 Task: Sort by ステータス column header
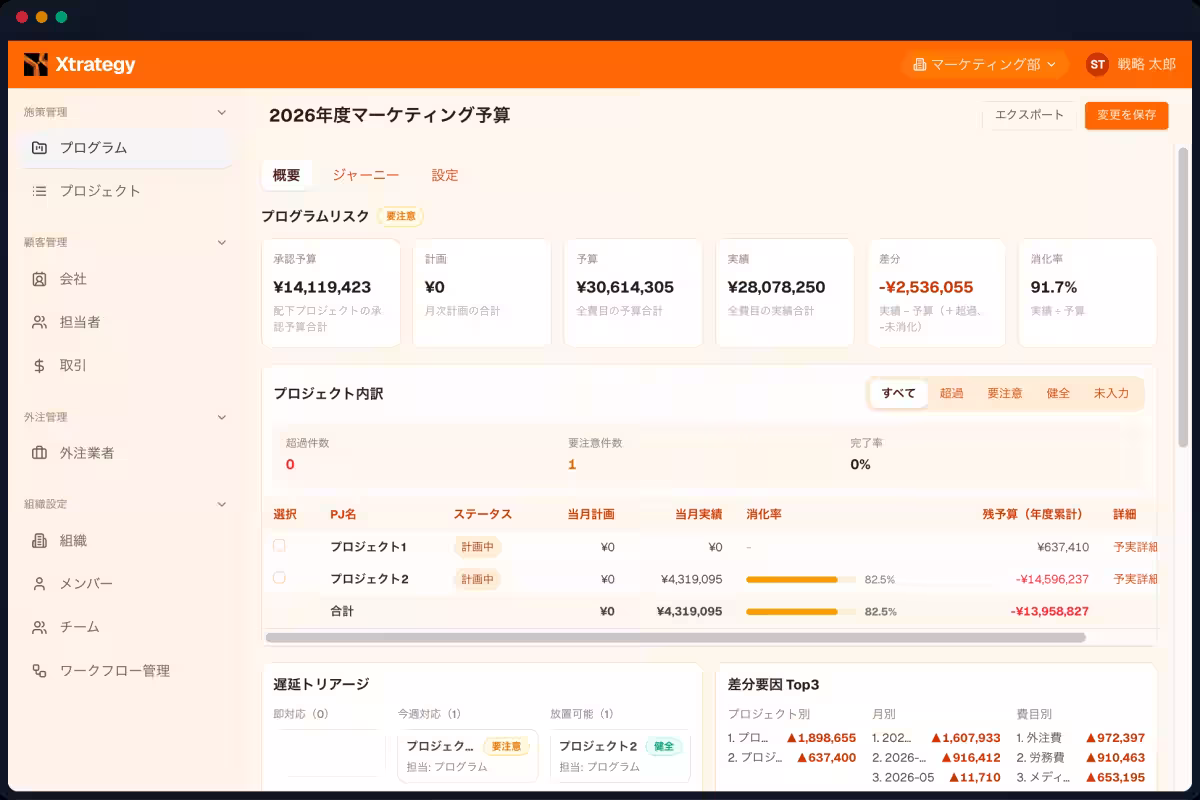coord(482,514)
